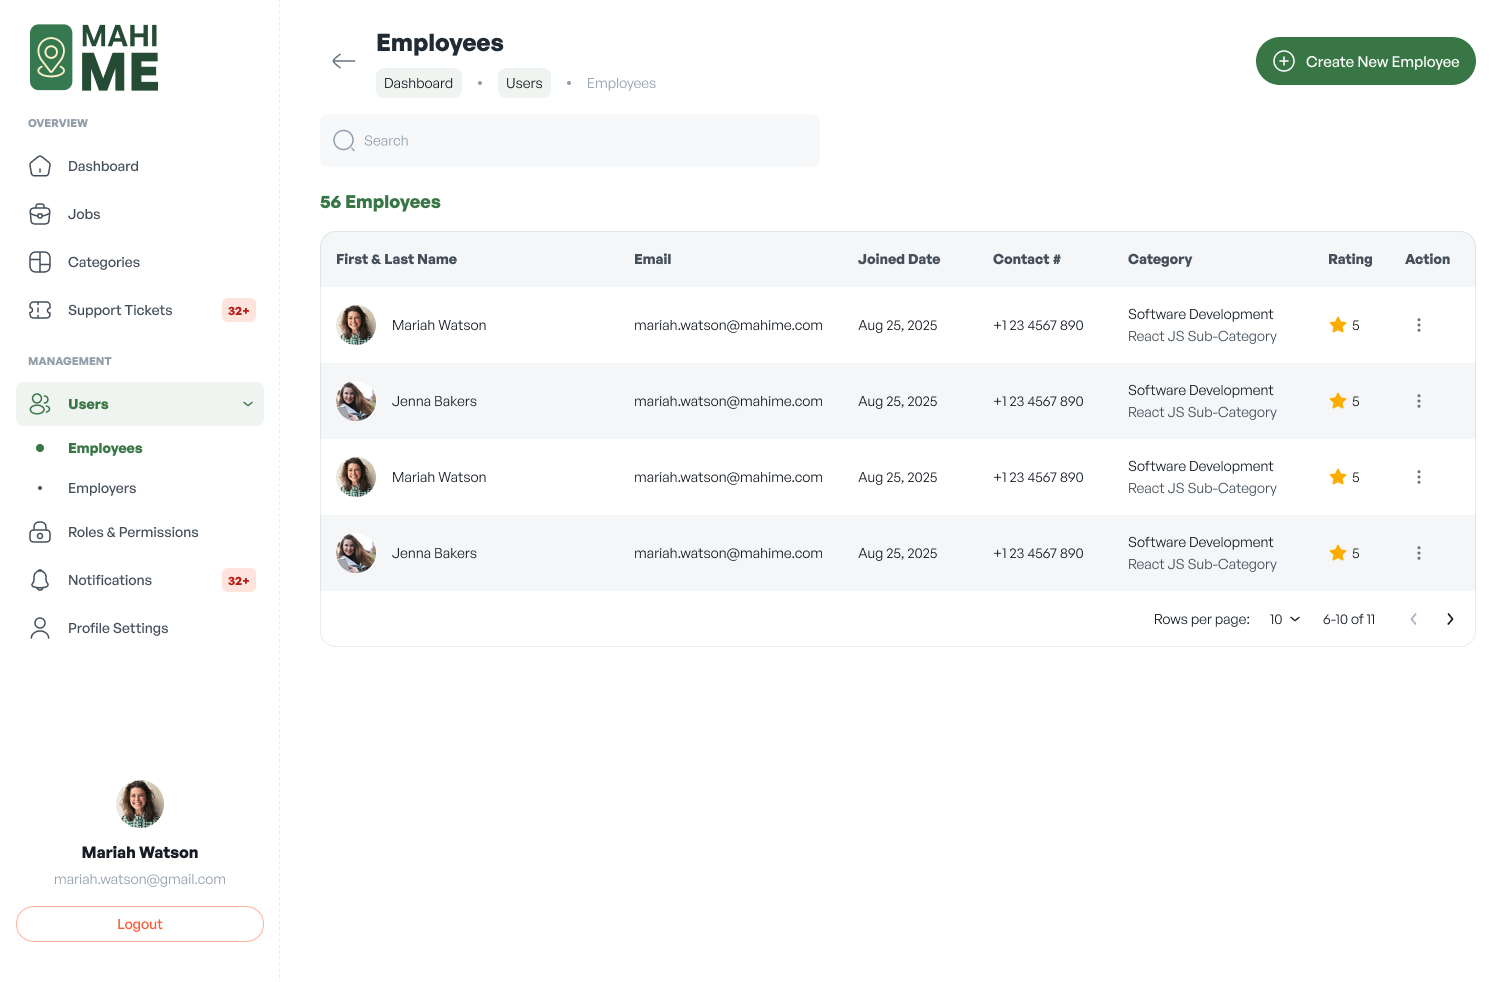Go to the previous page of employees
This screenshot has height=982, width=1512.
[x=1413, y=619]
